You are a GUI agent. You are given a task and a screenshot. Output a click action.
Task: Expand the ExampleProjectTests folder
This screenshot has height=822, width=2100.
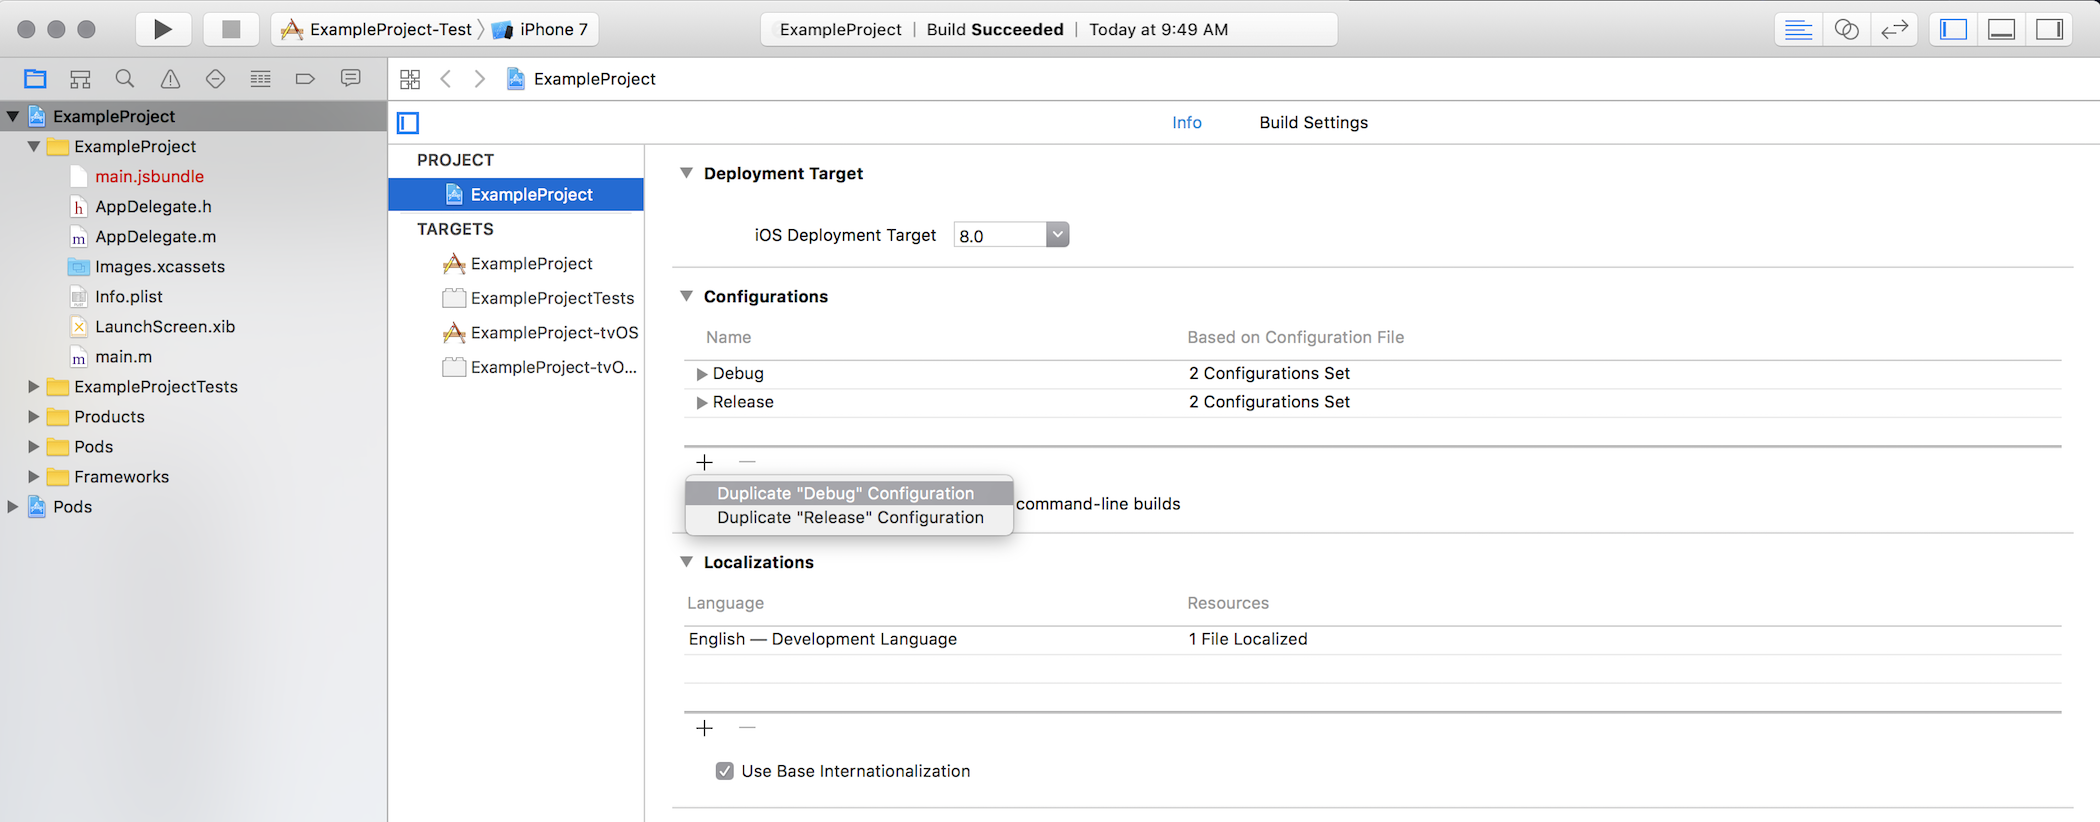tap(33, 386)
